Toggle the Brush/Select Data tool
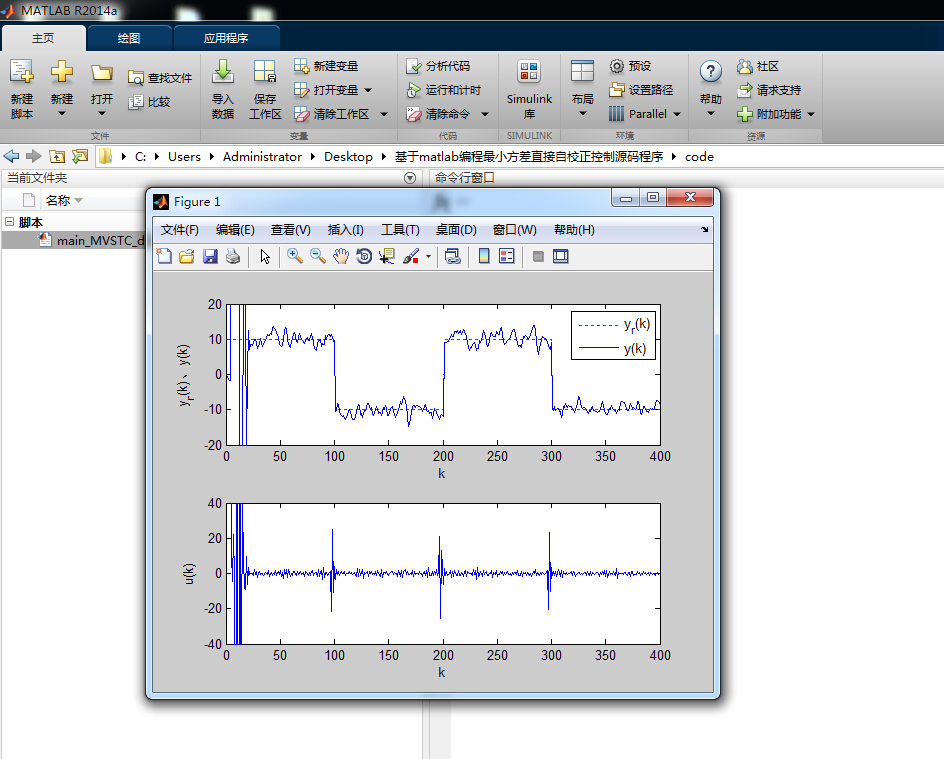This screenshot has height=759, width=944. click(x=411, y=256)
